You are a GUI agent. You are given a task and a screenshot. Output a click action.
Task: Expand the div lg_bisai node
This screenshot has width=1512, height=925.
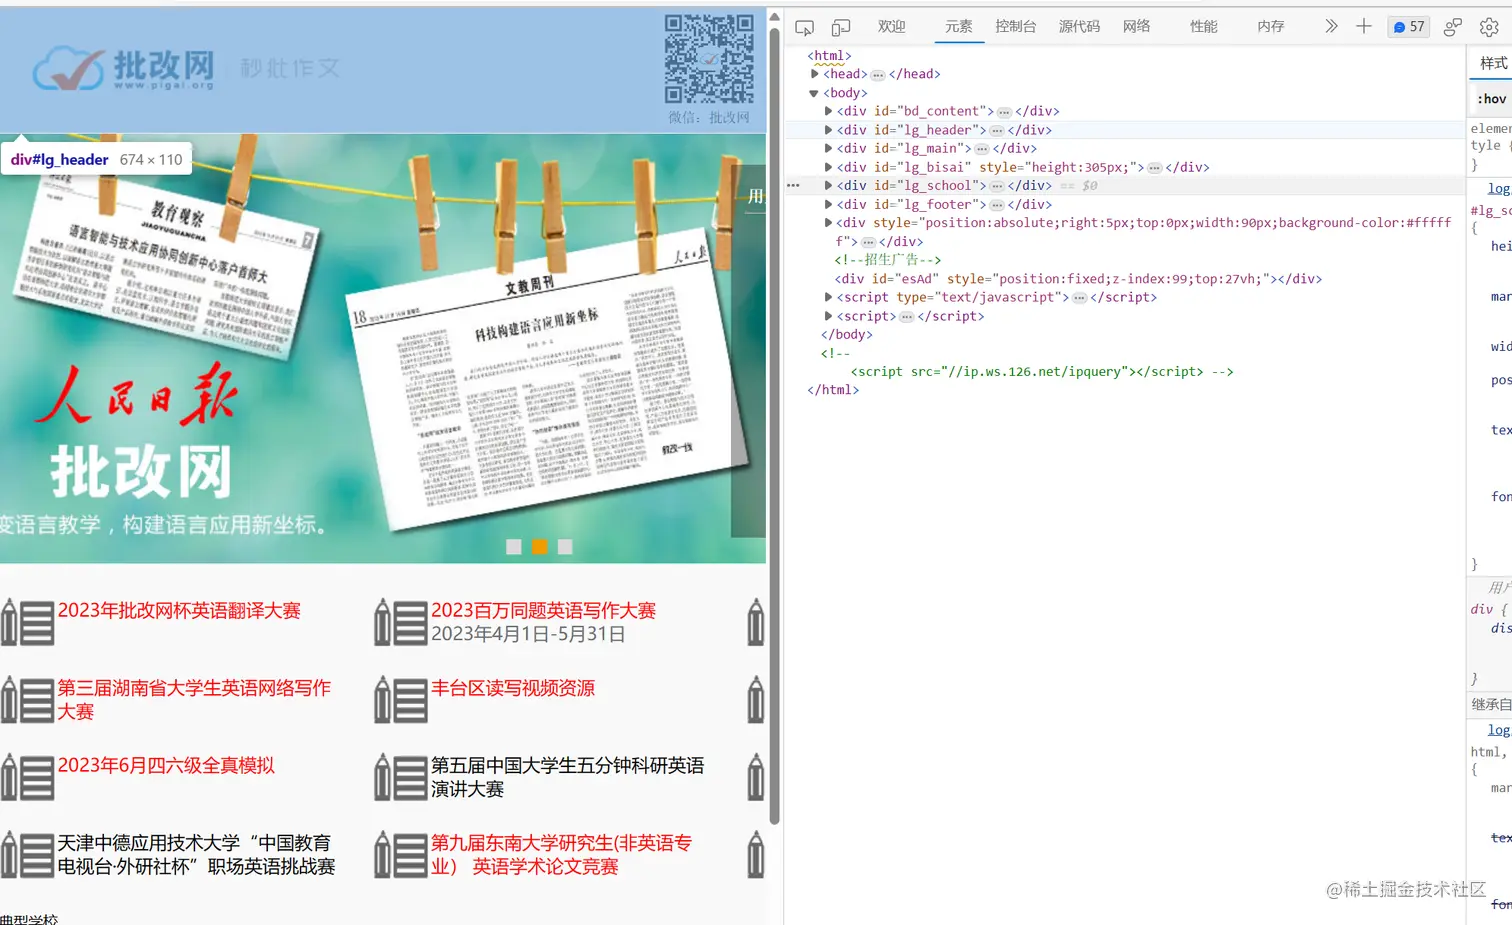point(828,167)
